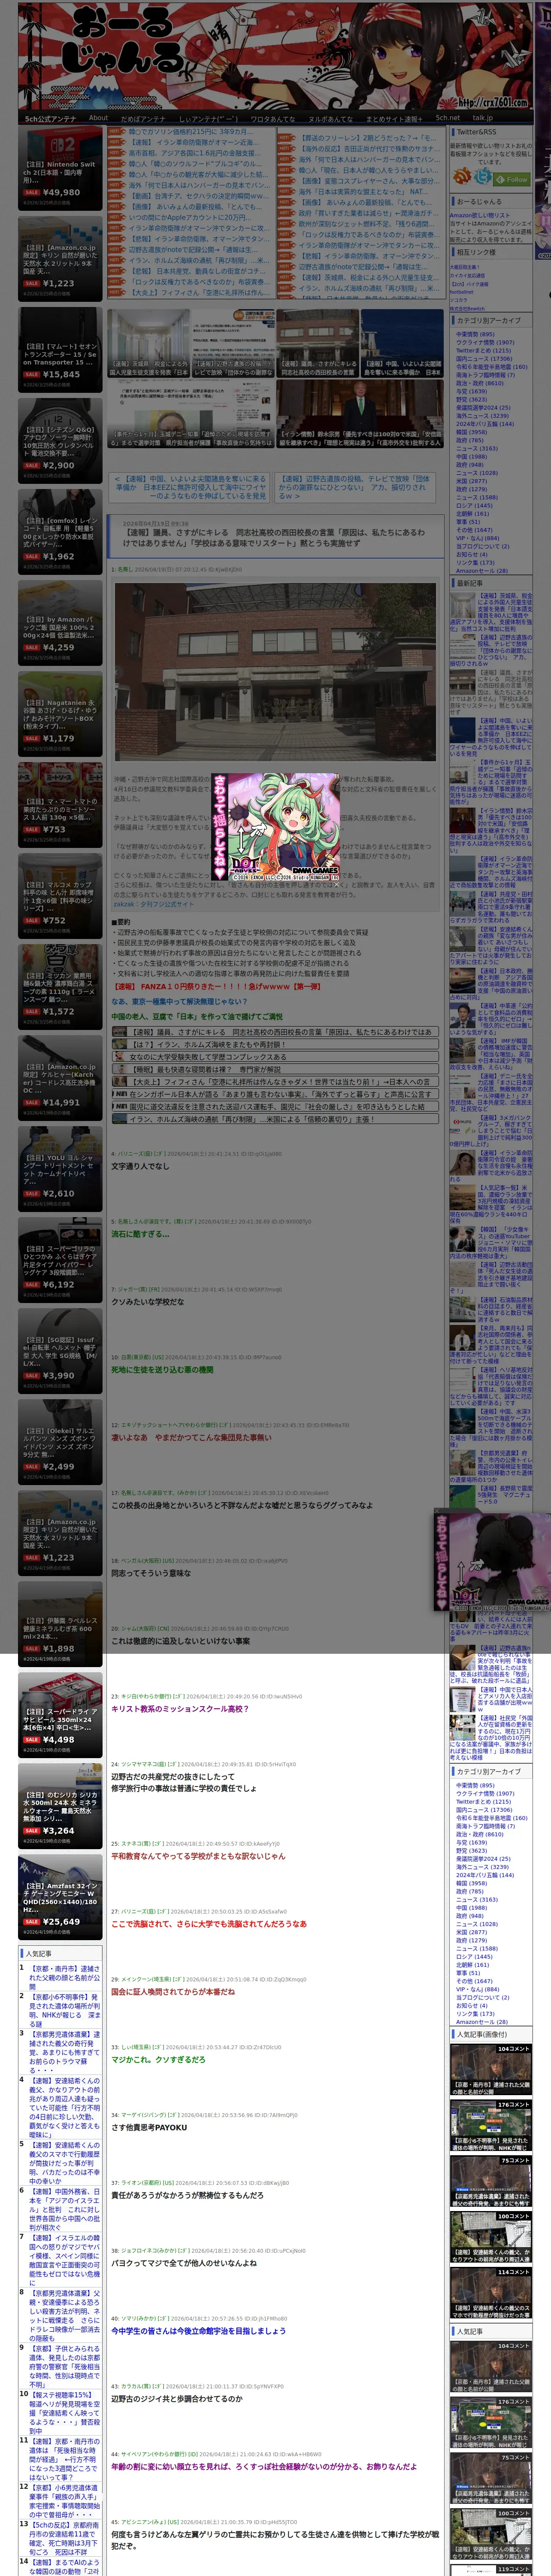Click the blue Twitter bird icon

pyautogui.click(x=483, y=176)
